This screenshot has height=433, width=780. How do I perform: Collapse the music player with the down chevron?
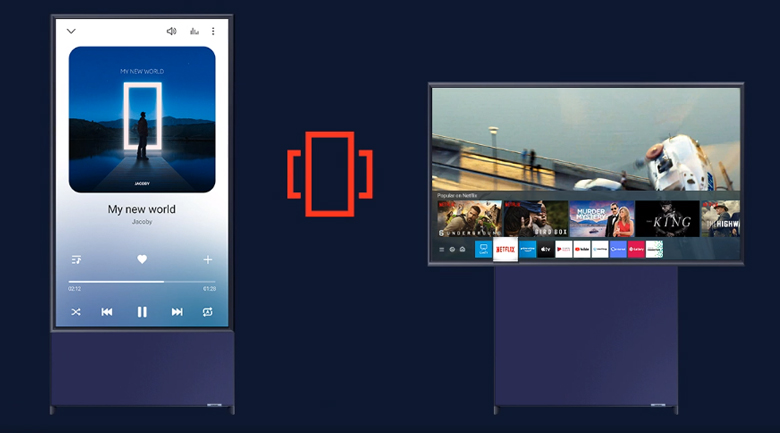pos(71,31)
